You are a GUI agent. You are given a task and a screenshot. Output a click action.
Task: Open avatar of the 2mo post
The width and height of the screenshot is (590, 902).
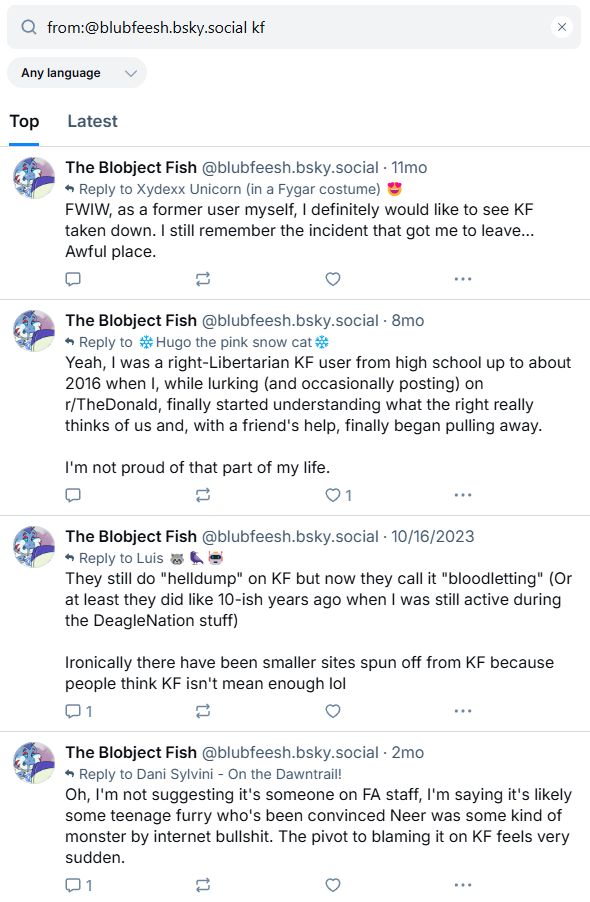click(34, 763)
